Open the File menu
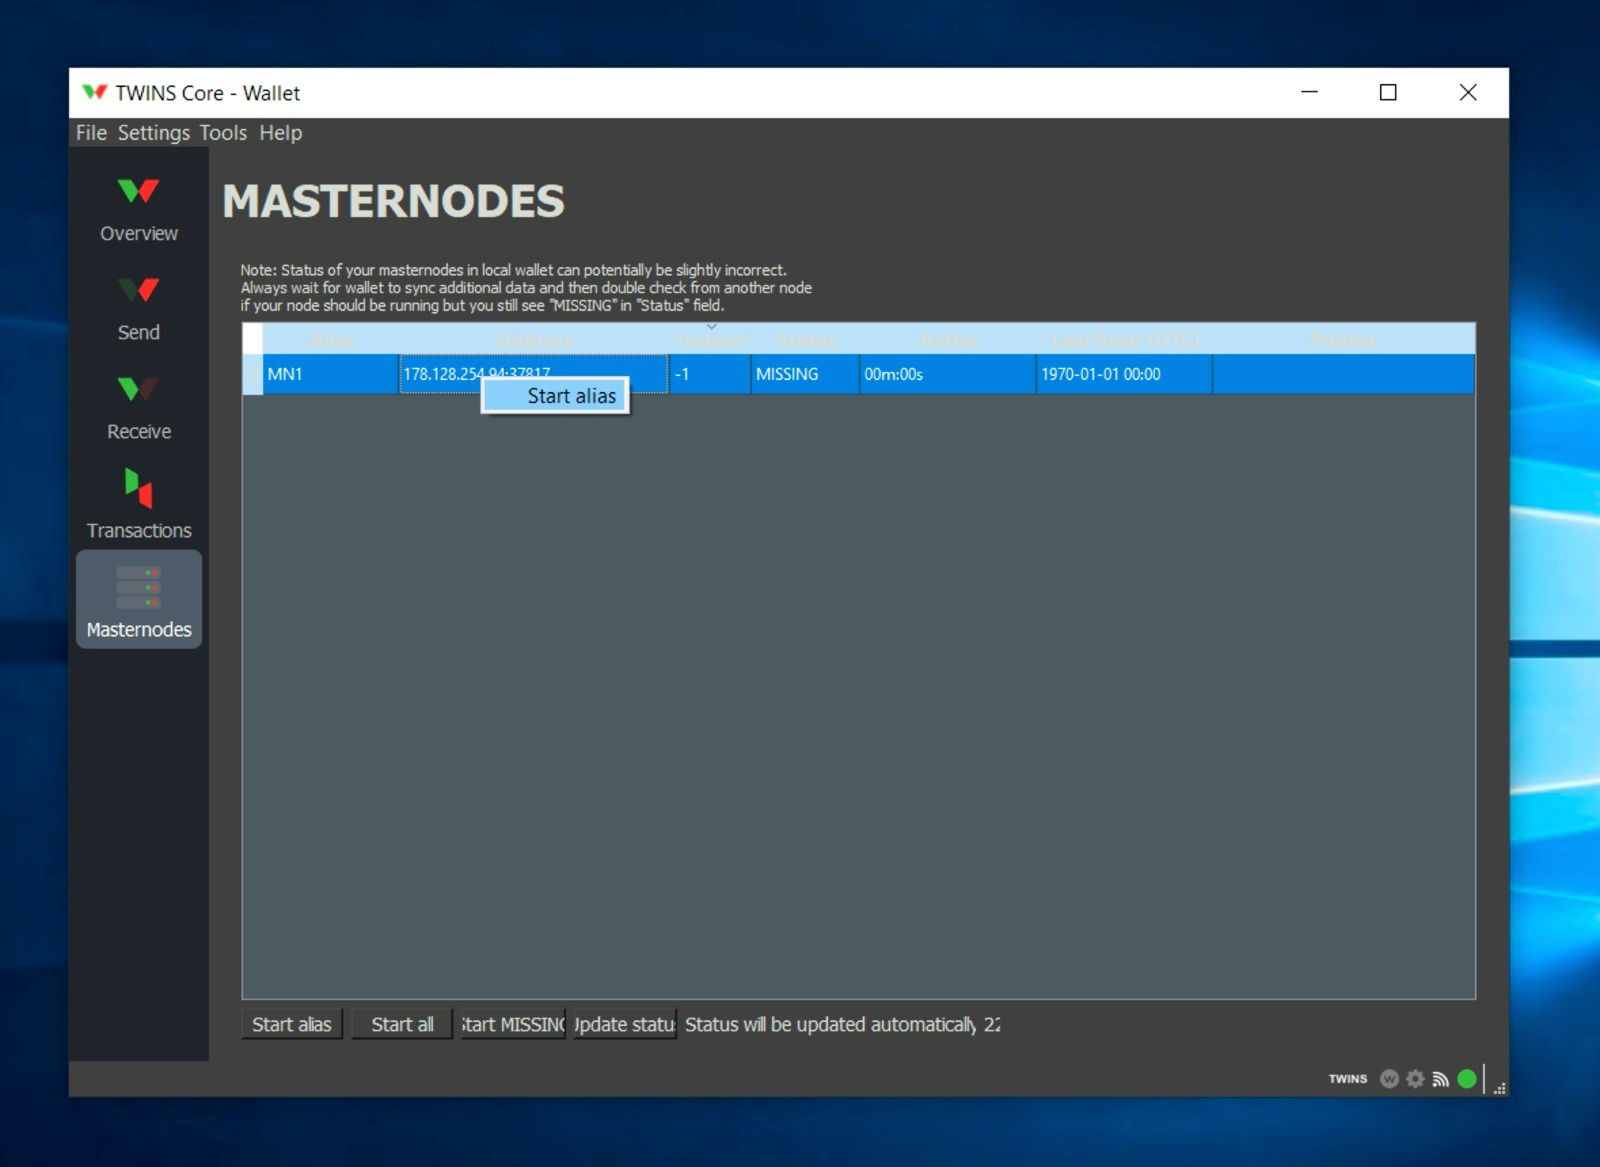Image resolution: width=1600 pixels, height=1167 pixels. tap(90, 133)
